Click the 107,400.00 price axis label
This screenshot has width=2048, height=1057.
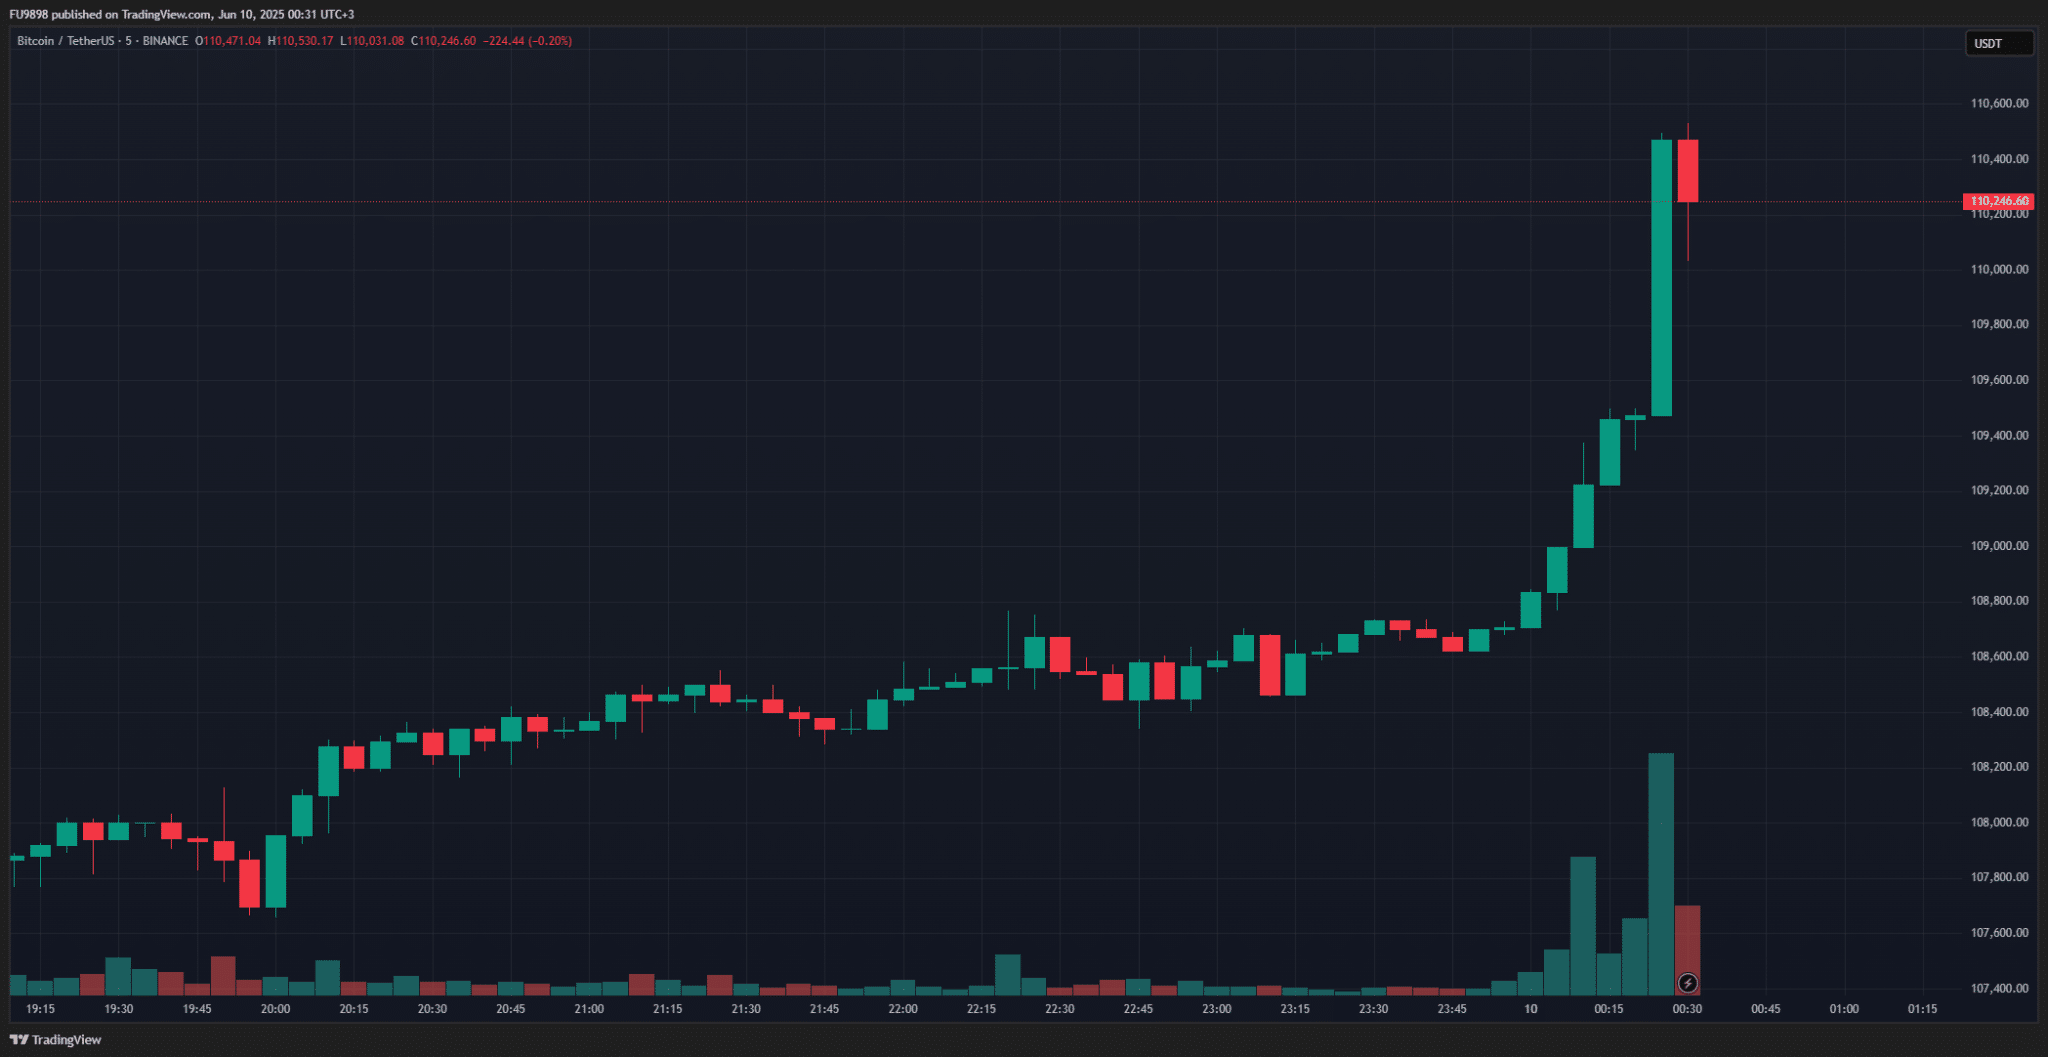click(1999, 988)
